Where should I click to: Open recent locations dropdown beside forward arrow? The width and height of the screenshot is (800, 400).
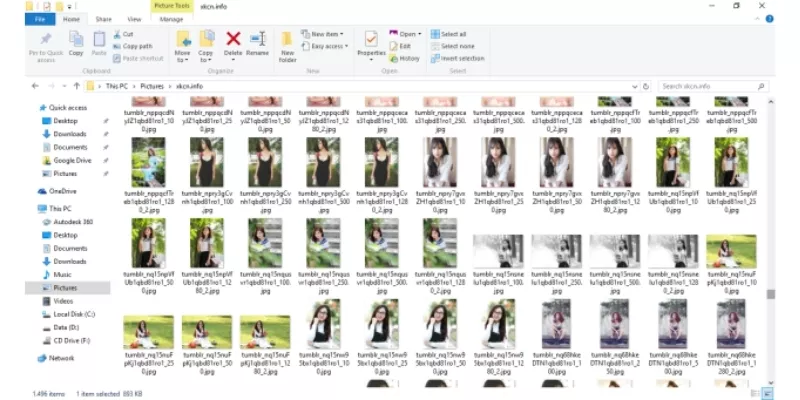(64, 86)
